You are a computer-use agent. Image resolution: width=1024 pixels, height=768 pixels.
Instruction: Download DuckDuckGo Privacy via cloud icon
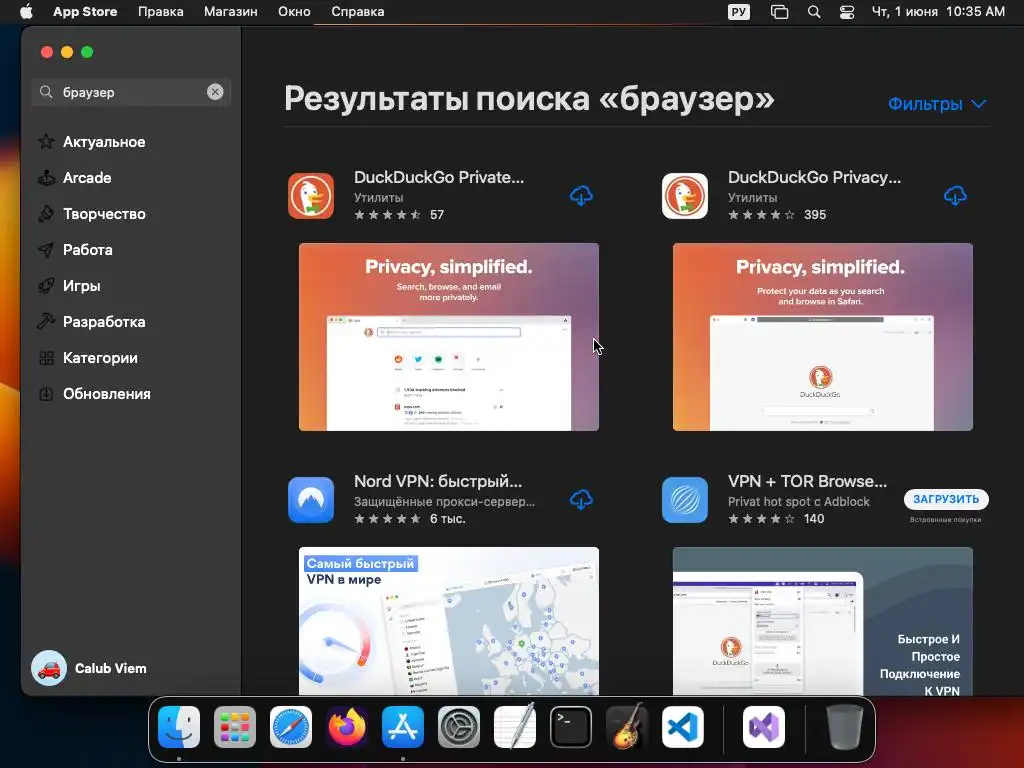(955, 195)
